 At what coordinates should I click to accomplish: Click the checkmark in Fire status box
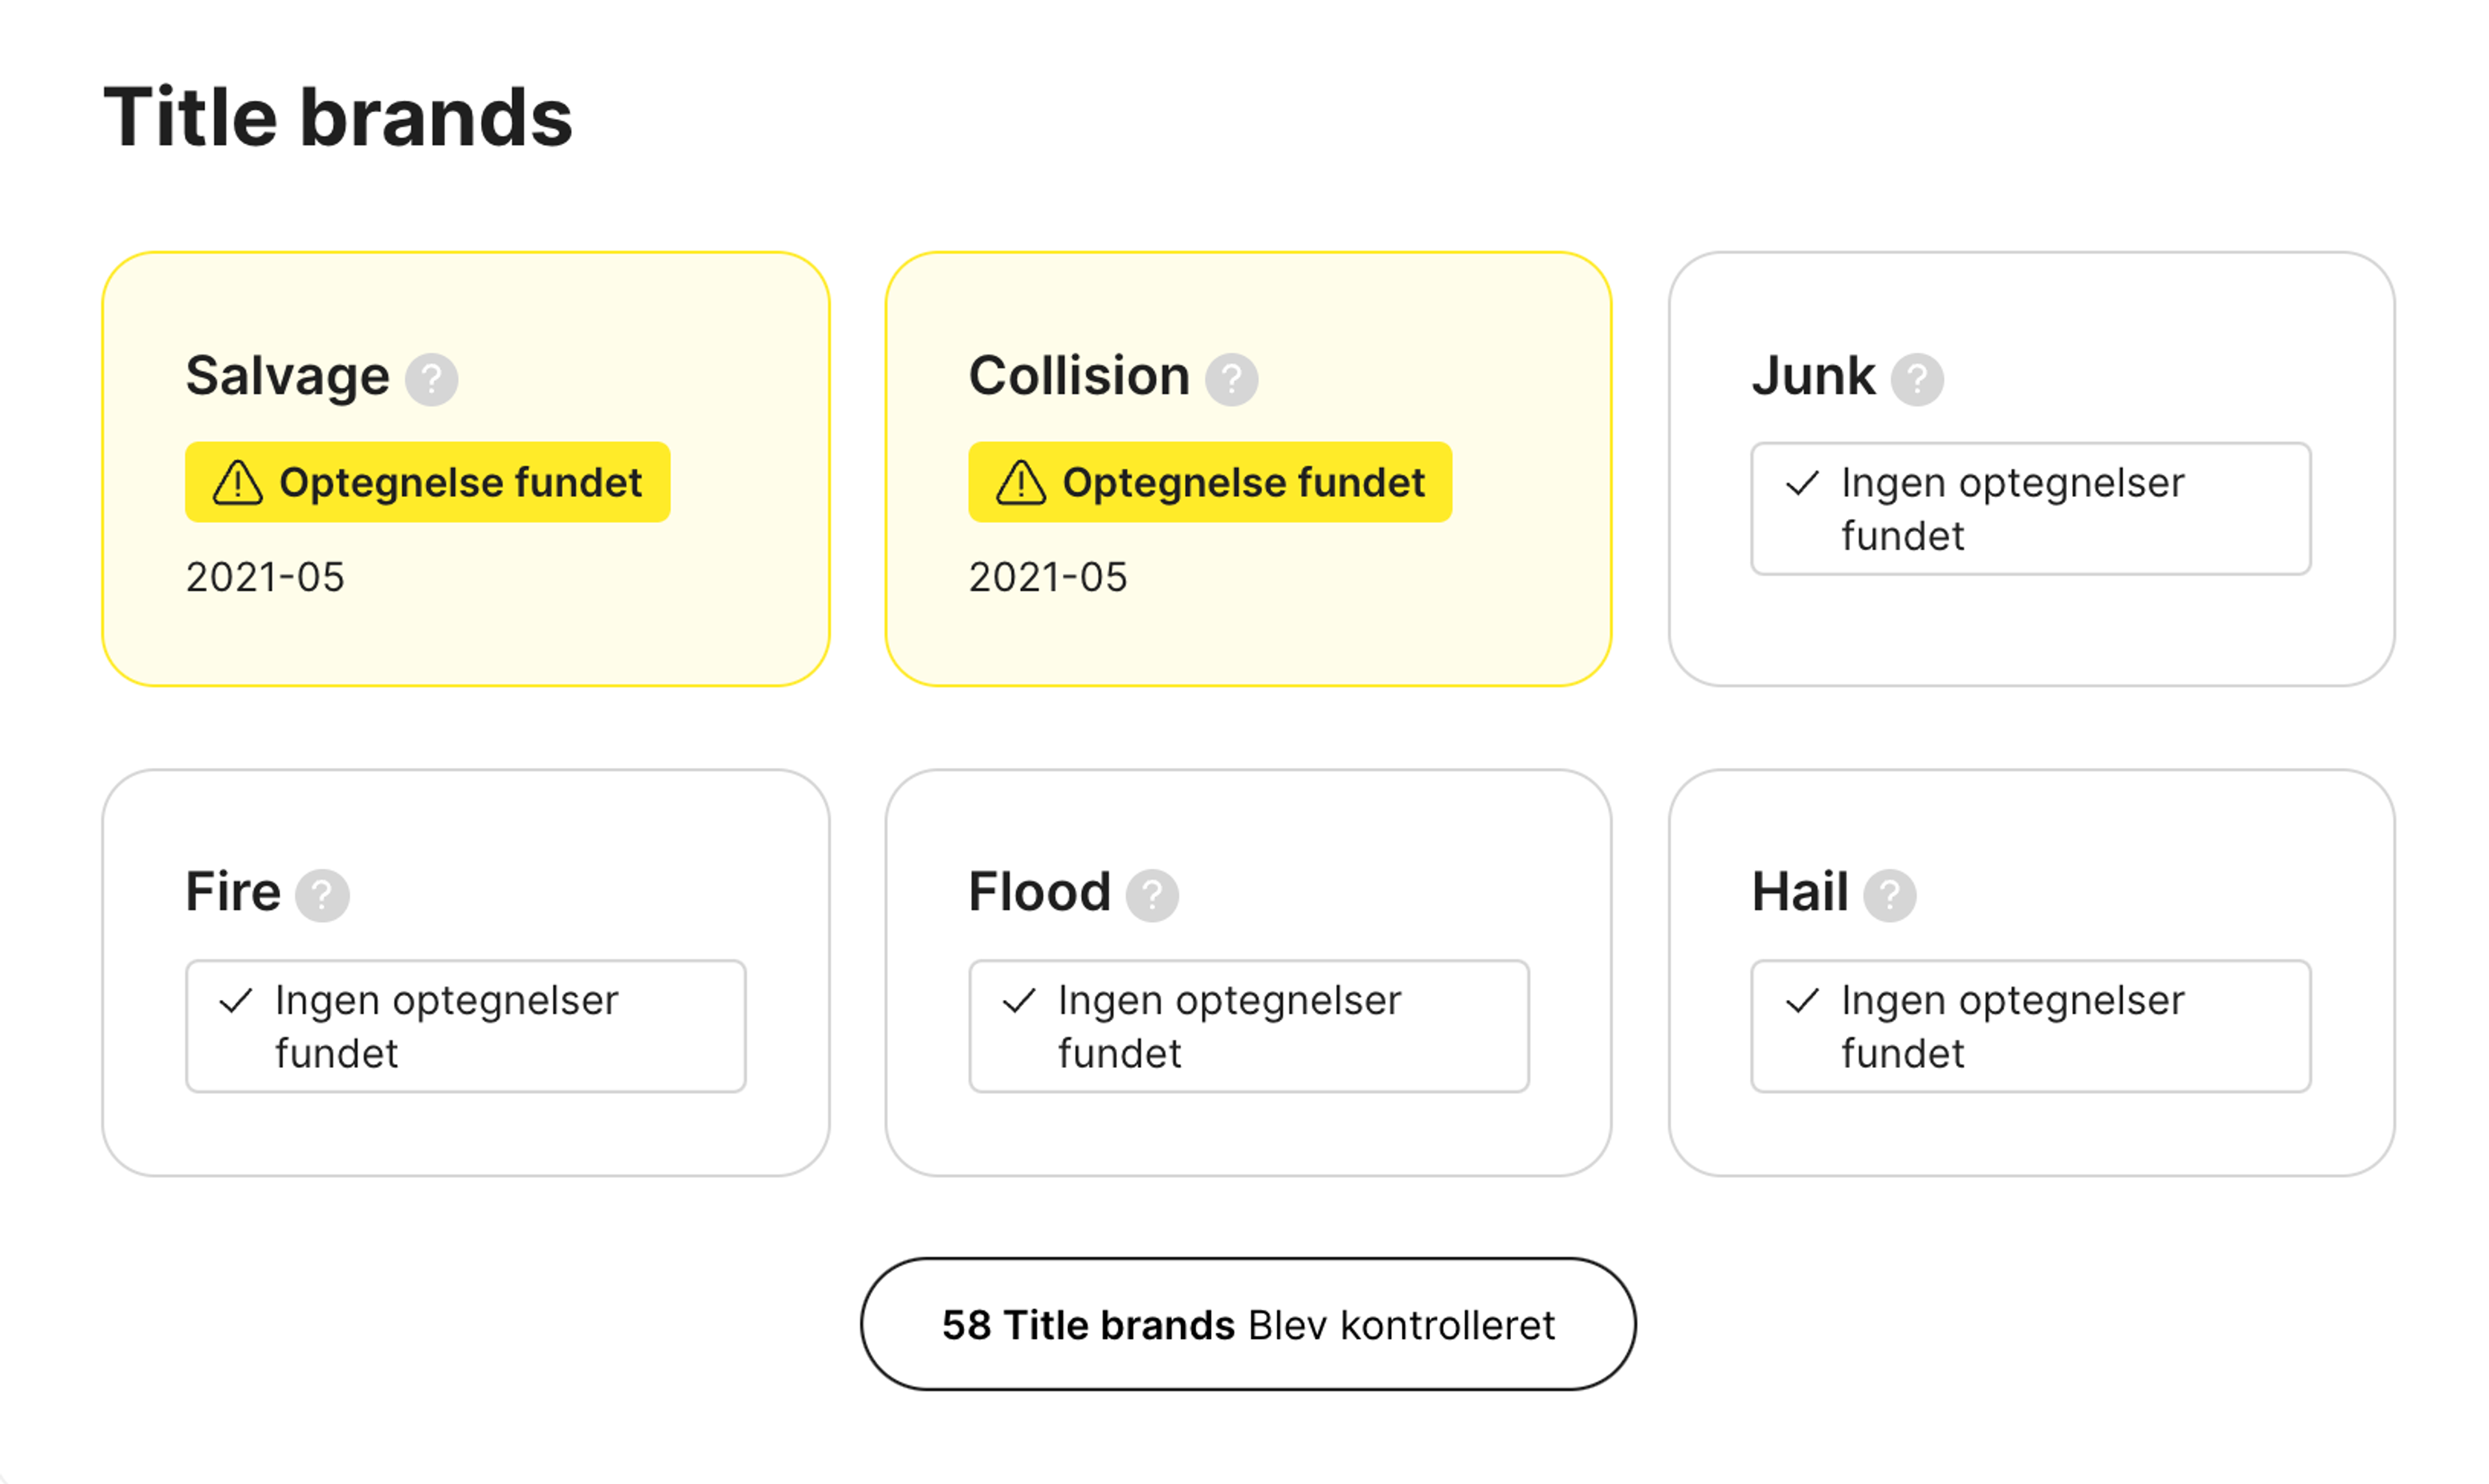(x=236, y=1000)
